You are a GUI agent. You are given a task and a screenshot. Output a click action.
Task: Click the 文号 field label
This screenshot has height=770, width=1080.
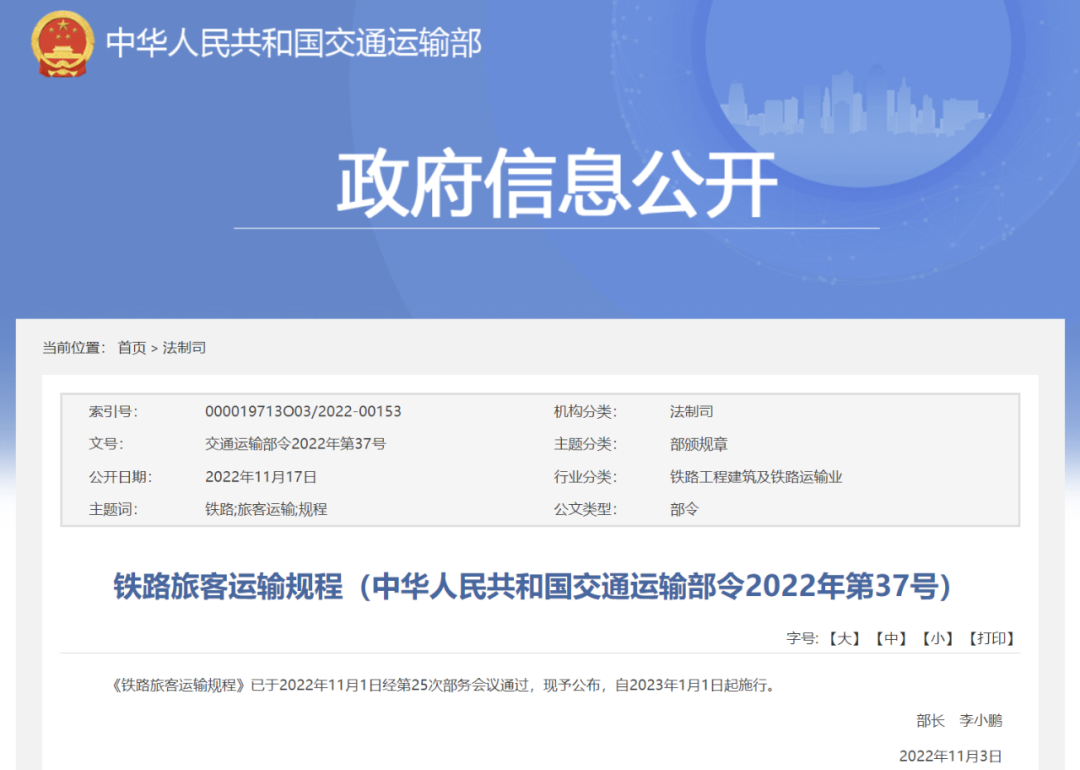tap(106, 444)
